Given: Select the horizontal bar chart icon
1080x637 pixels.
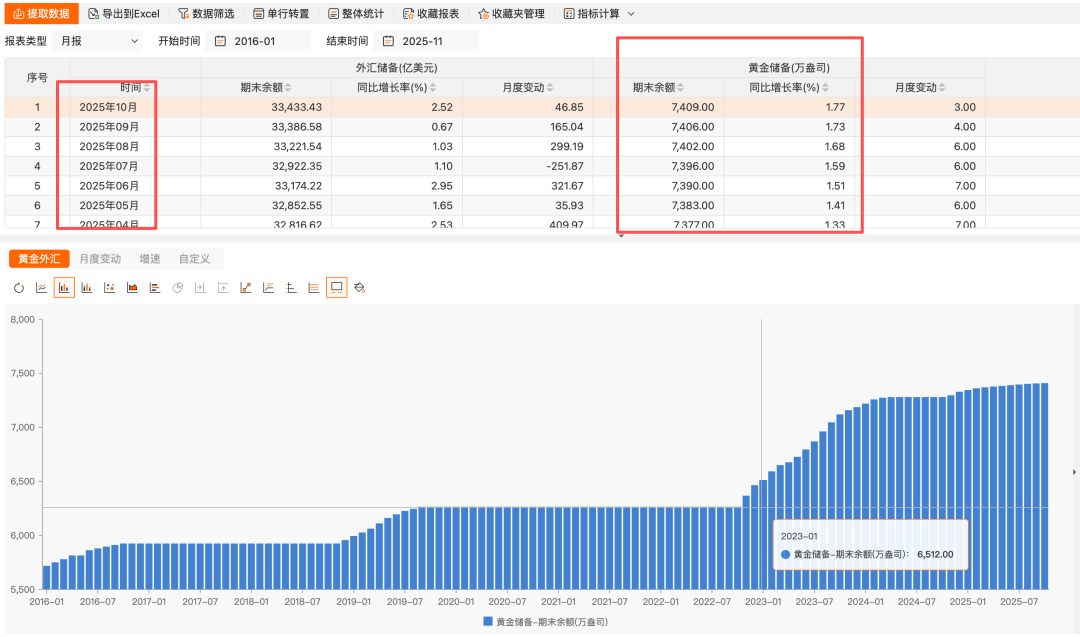Looking at the screenshot, I should [x=155, y=288].
